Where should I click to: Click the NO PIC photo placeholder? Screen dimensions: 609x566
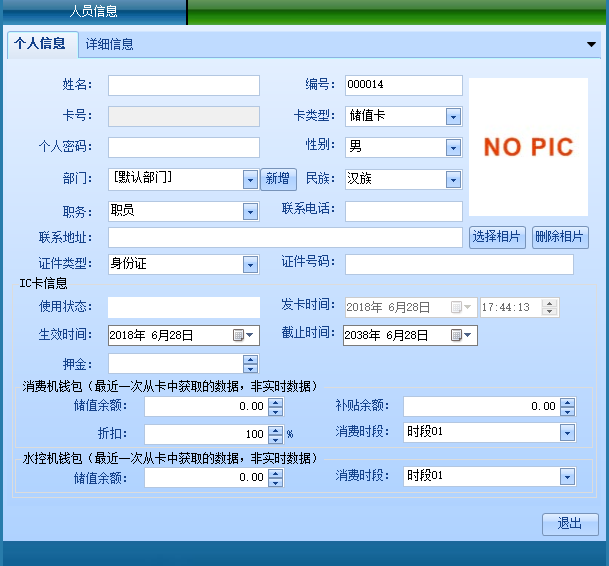tap(528, 147)
